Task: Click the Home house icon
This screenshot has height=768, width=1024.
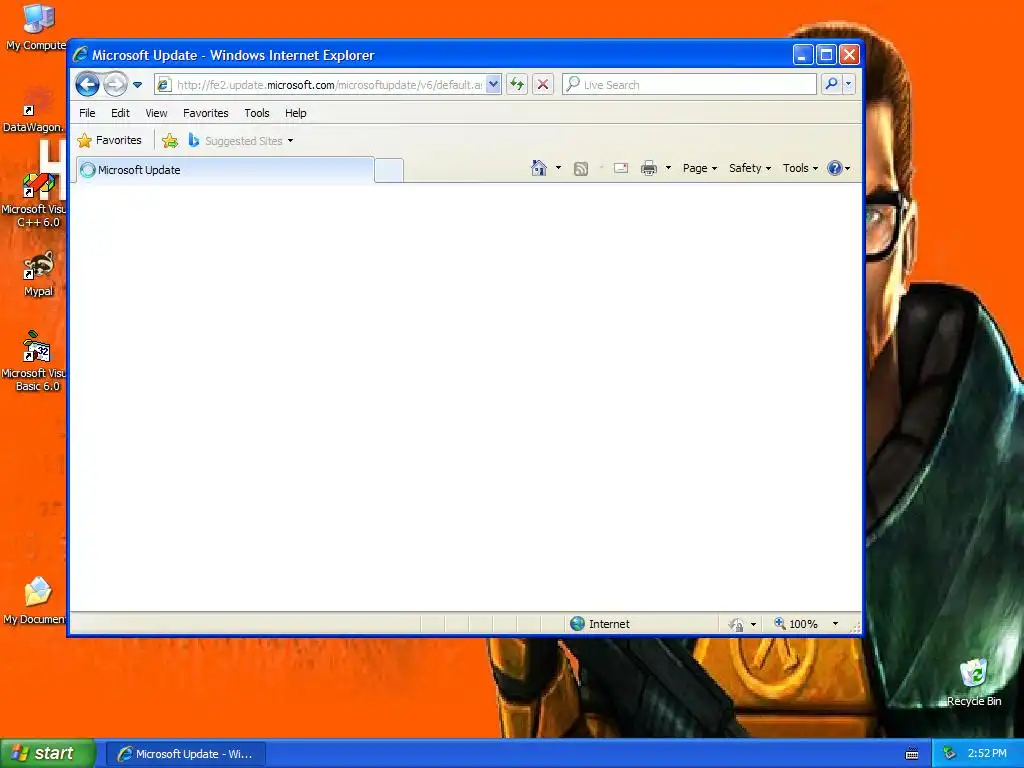Action: (x=539, y=168)
